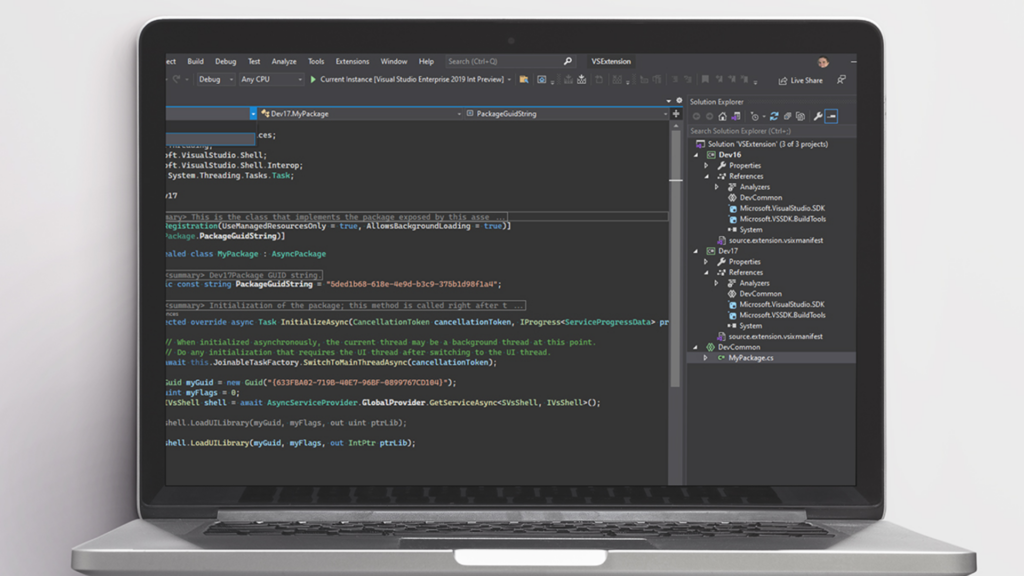
Task: Collapse the Dev16 project node
Action: [696, 155]
